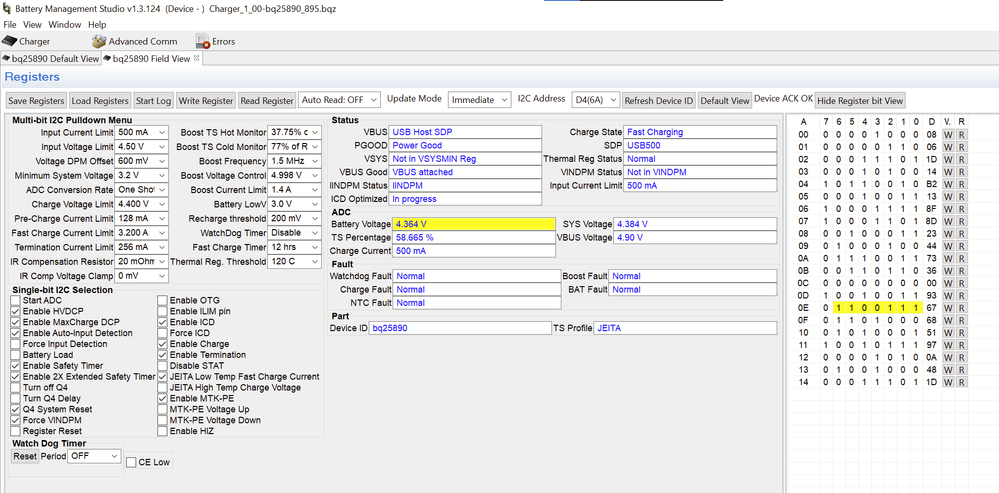Open the Update Mode Immediate dropdown

click(x=480, y=100)
